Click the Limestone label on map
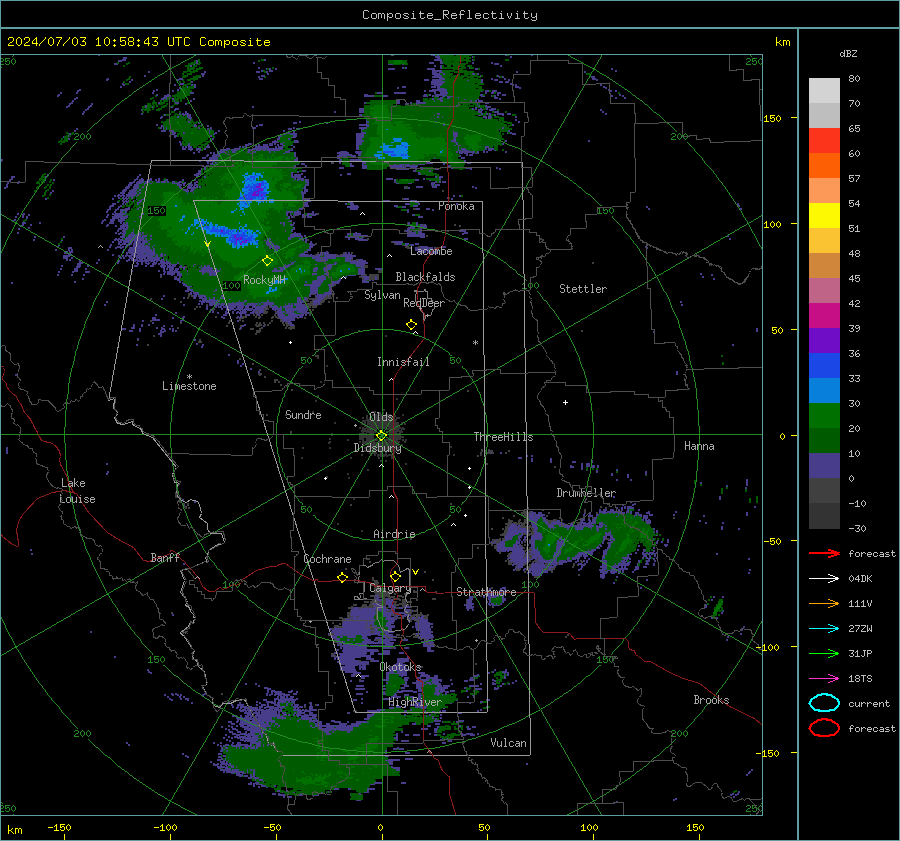Viewport: 900px width, 841px height. pos(189,386)
